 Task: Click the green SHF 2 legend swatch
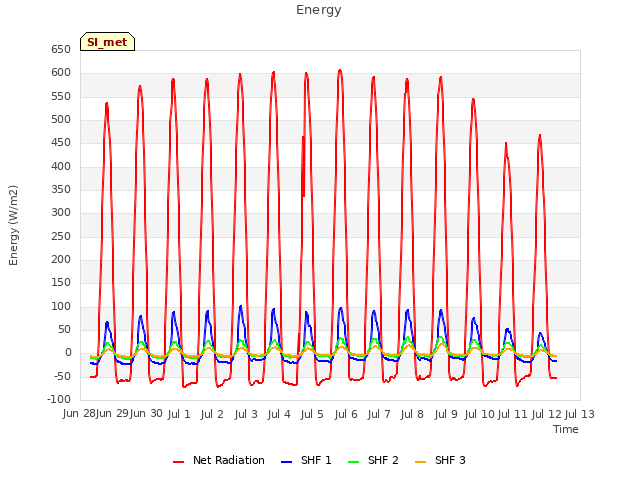[353, 462]
